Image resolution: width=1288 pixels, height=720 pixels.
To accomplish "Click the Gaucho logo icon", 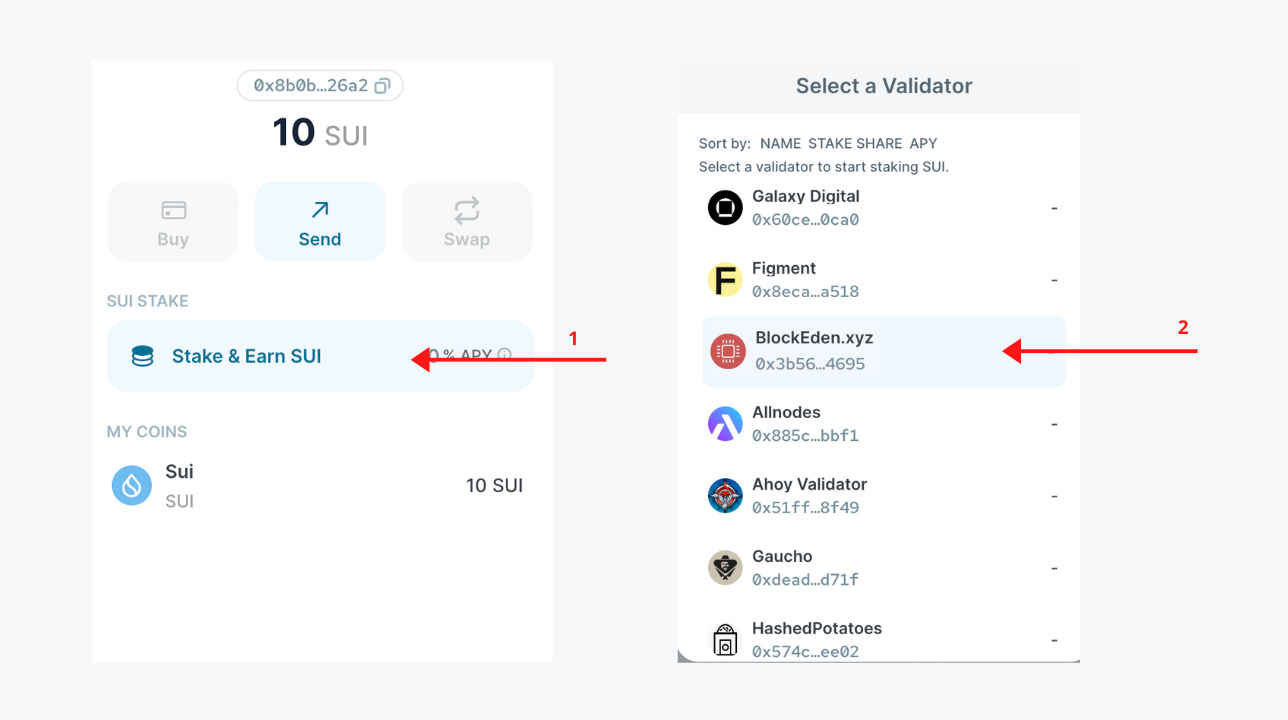I will coord(725,568).
